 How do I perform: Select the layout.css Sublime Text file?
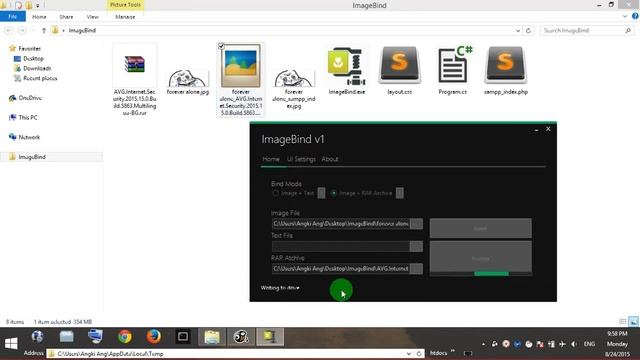pyautogui.click(x=400, y=70)
